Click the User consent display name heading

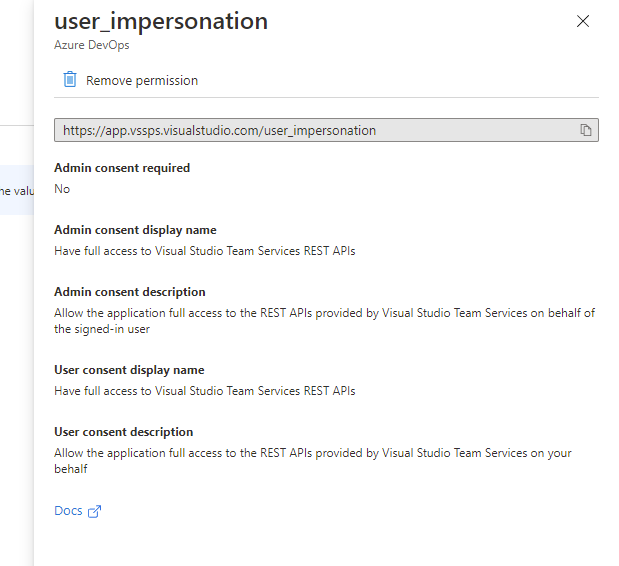coord(129,370)
